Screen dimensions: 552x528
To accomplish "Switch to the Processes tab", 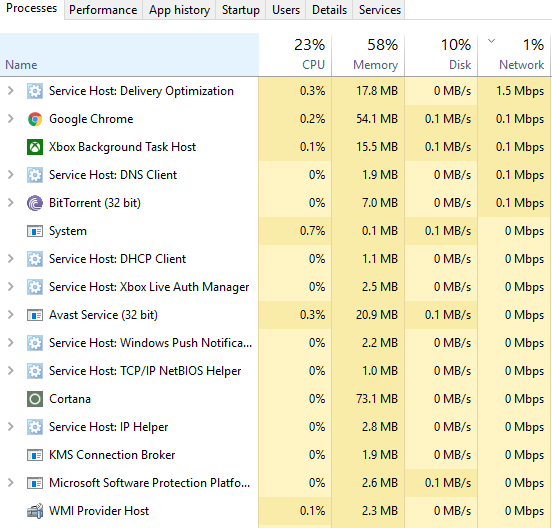I will (x=32, y=8).
